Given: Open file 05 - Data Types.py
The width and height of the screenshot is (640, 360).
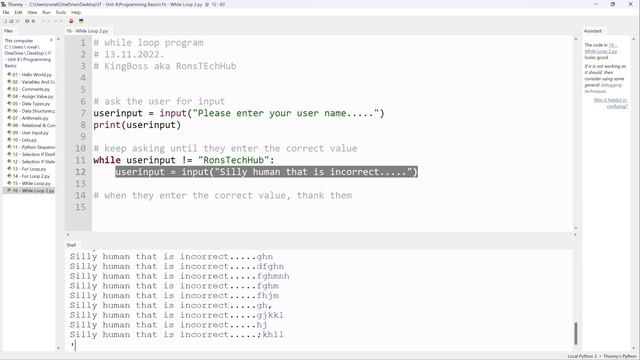Looking at the screenshot, I should pyautogui.click(x=32, y=104).
